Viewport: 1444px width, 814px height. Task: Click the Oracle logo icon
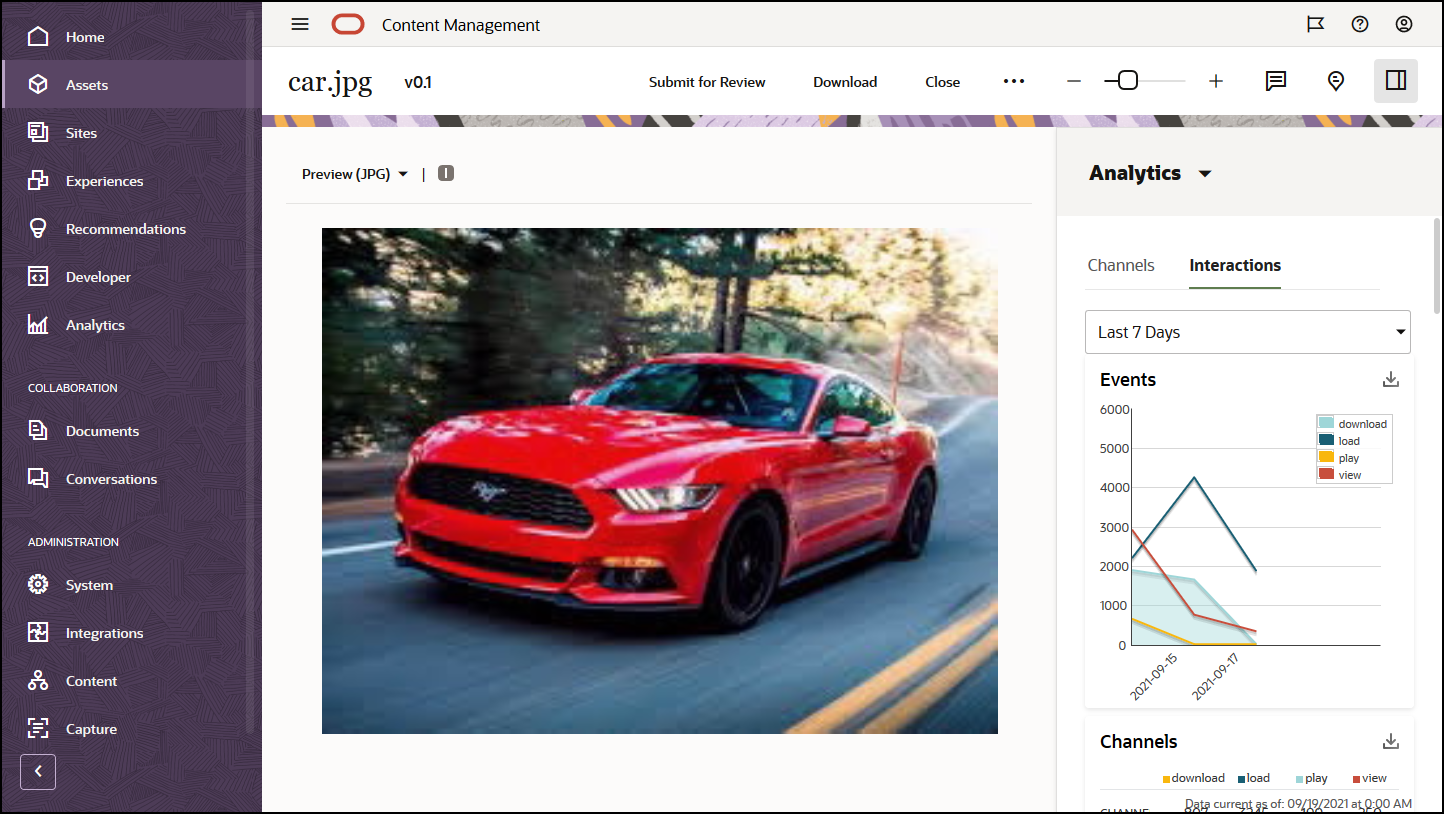[348, 25]
